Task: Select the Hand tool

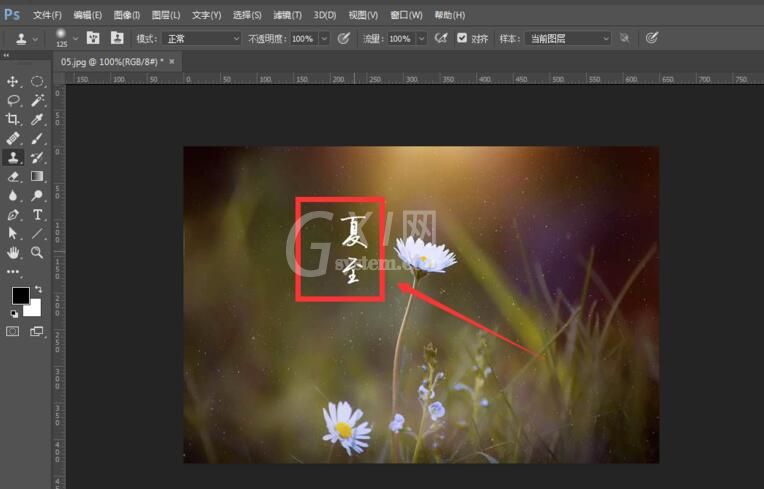Action: coord(13,252)
